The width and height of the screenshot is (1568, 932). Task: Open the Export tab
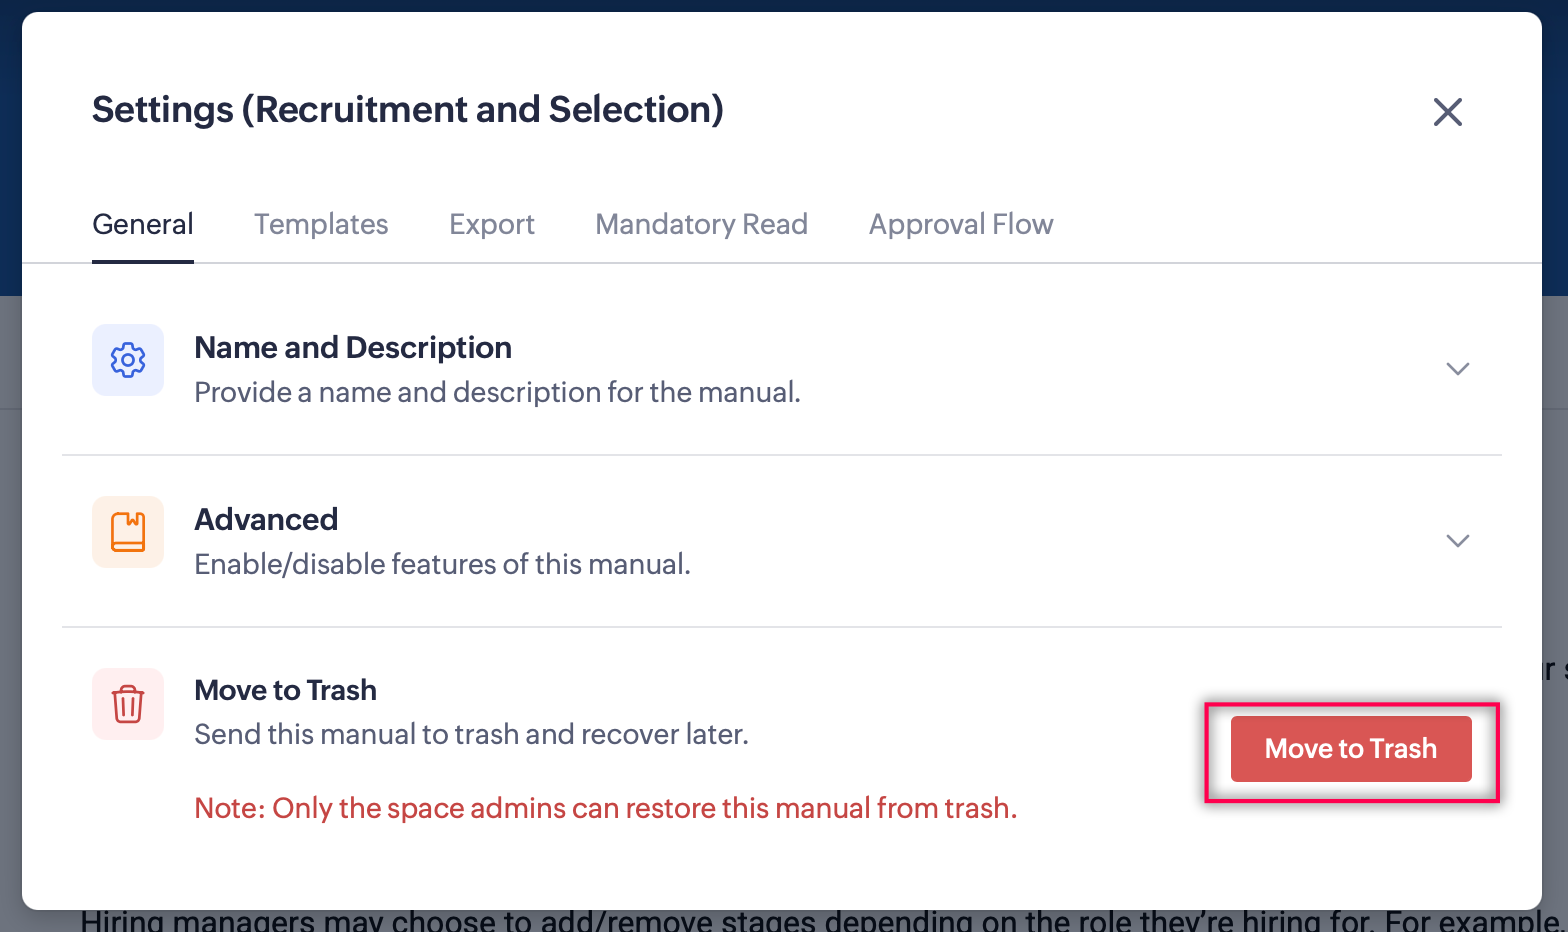(x=492, y=224)
